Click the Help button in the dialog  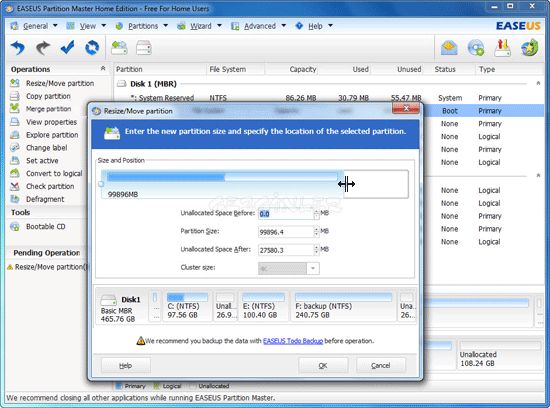coord(126,366)
